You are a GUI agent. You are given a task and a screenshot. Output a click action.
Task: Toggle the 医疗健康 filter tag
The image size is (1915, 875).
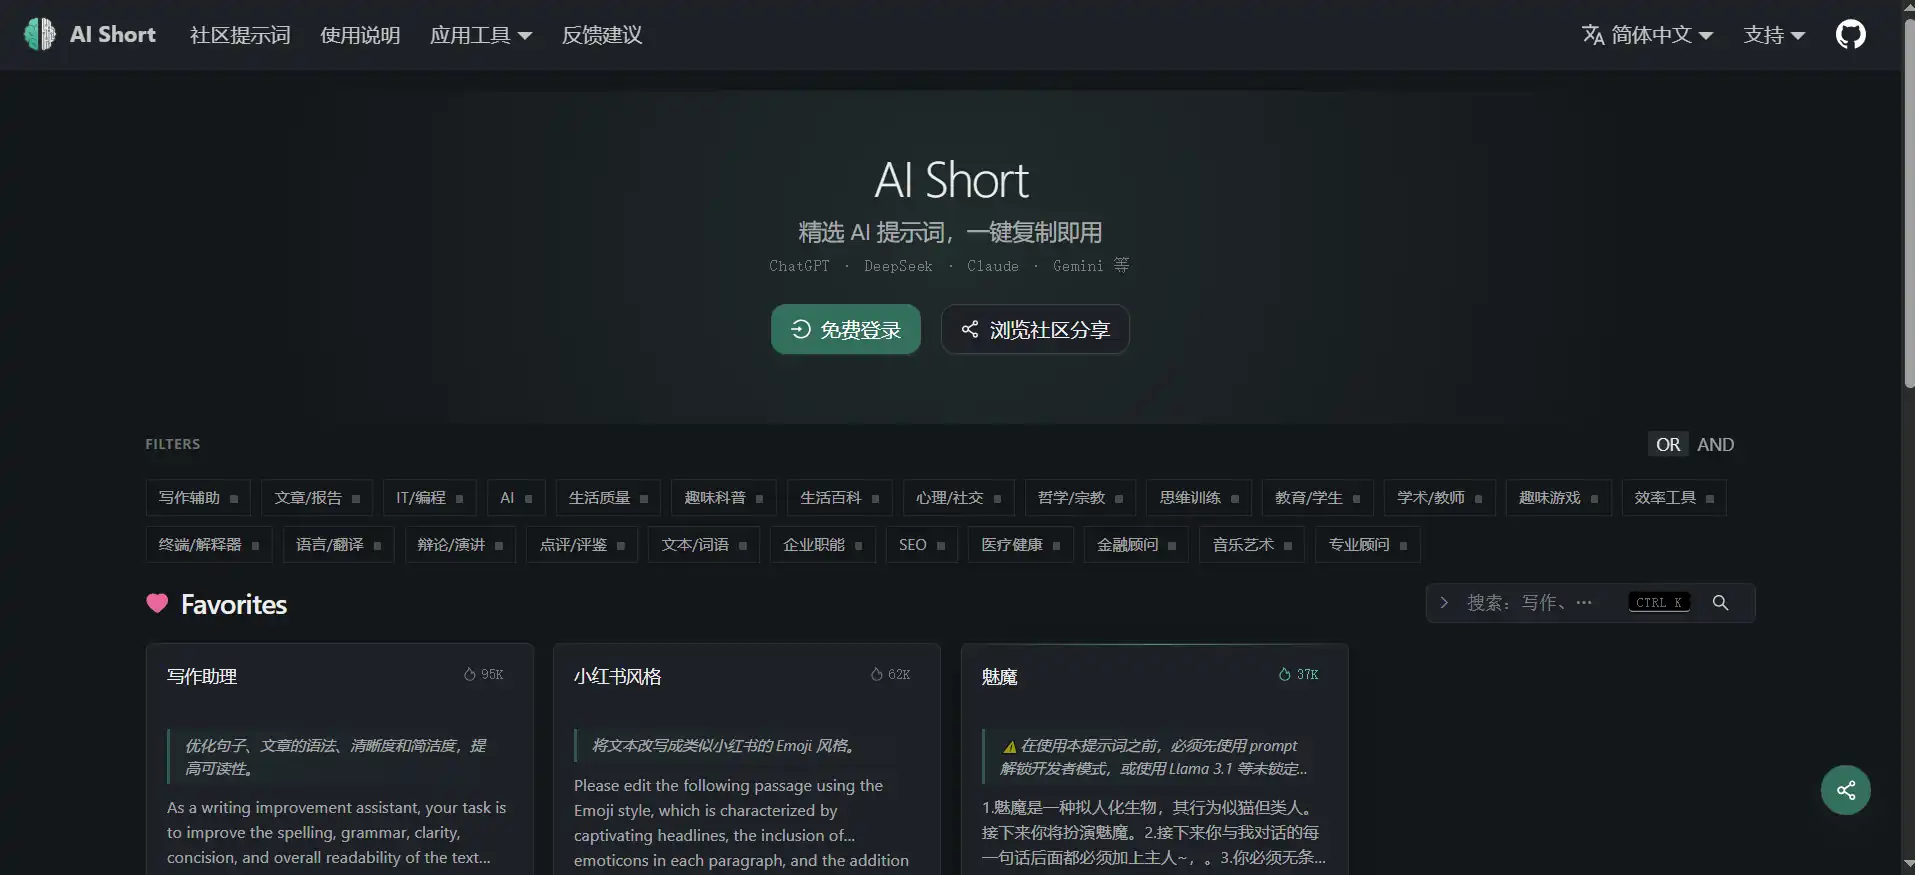pyautogui.click(x=1020, y=544)
